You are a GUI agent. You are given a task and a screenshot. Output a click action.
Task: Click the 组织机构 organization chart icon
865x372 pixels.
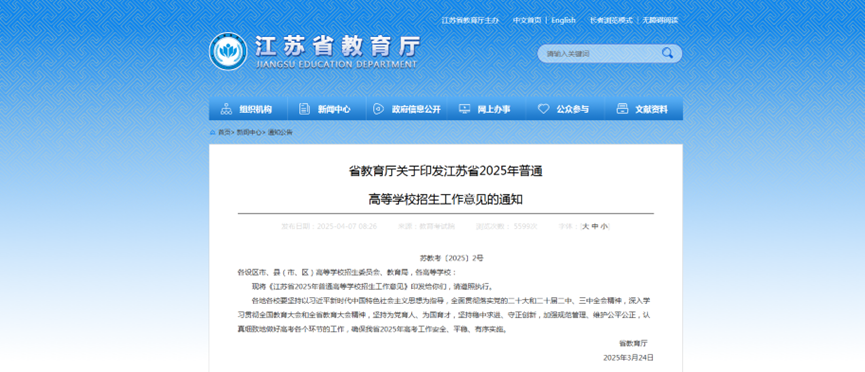point(226,109)
